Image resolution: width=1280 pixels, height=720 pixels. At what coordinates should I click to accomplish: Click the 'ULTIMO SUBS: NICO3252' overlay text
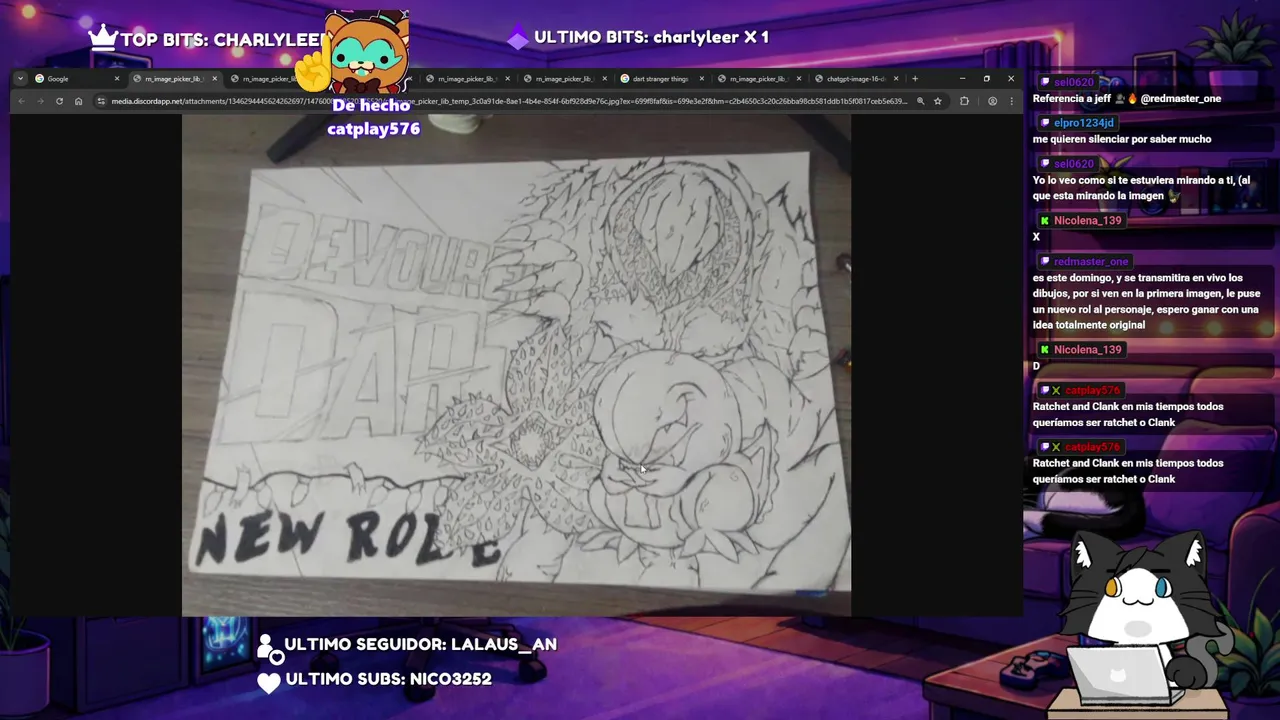[388, 679]
